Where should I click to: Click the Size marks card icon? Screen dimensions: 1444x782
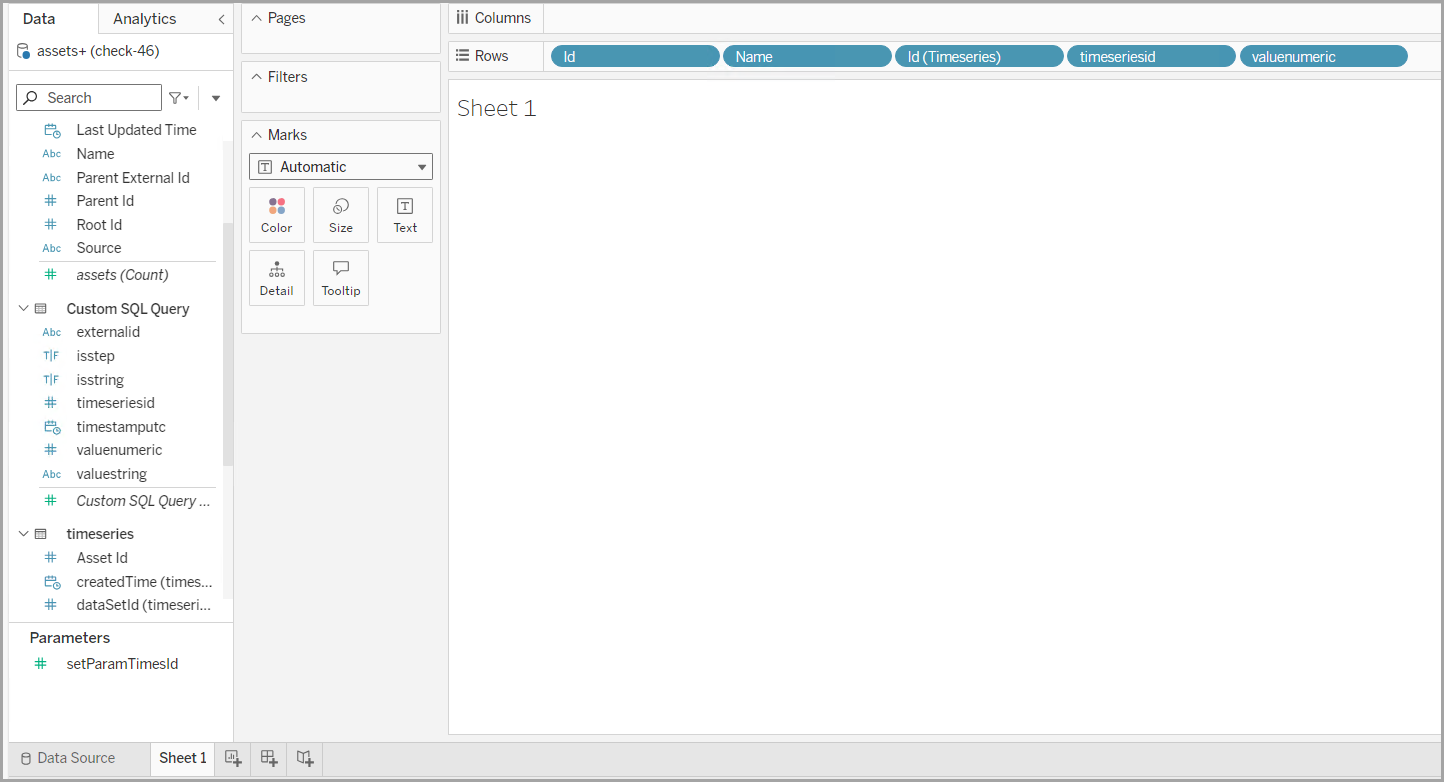[341, 215]
